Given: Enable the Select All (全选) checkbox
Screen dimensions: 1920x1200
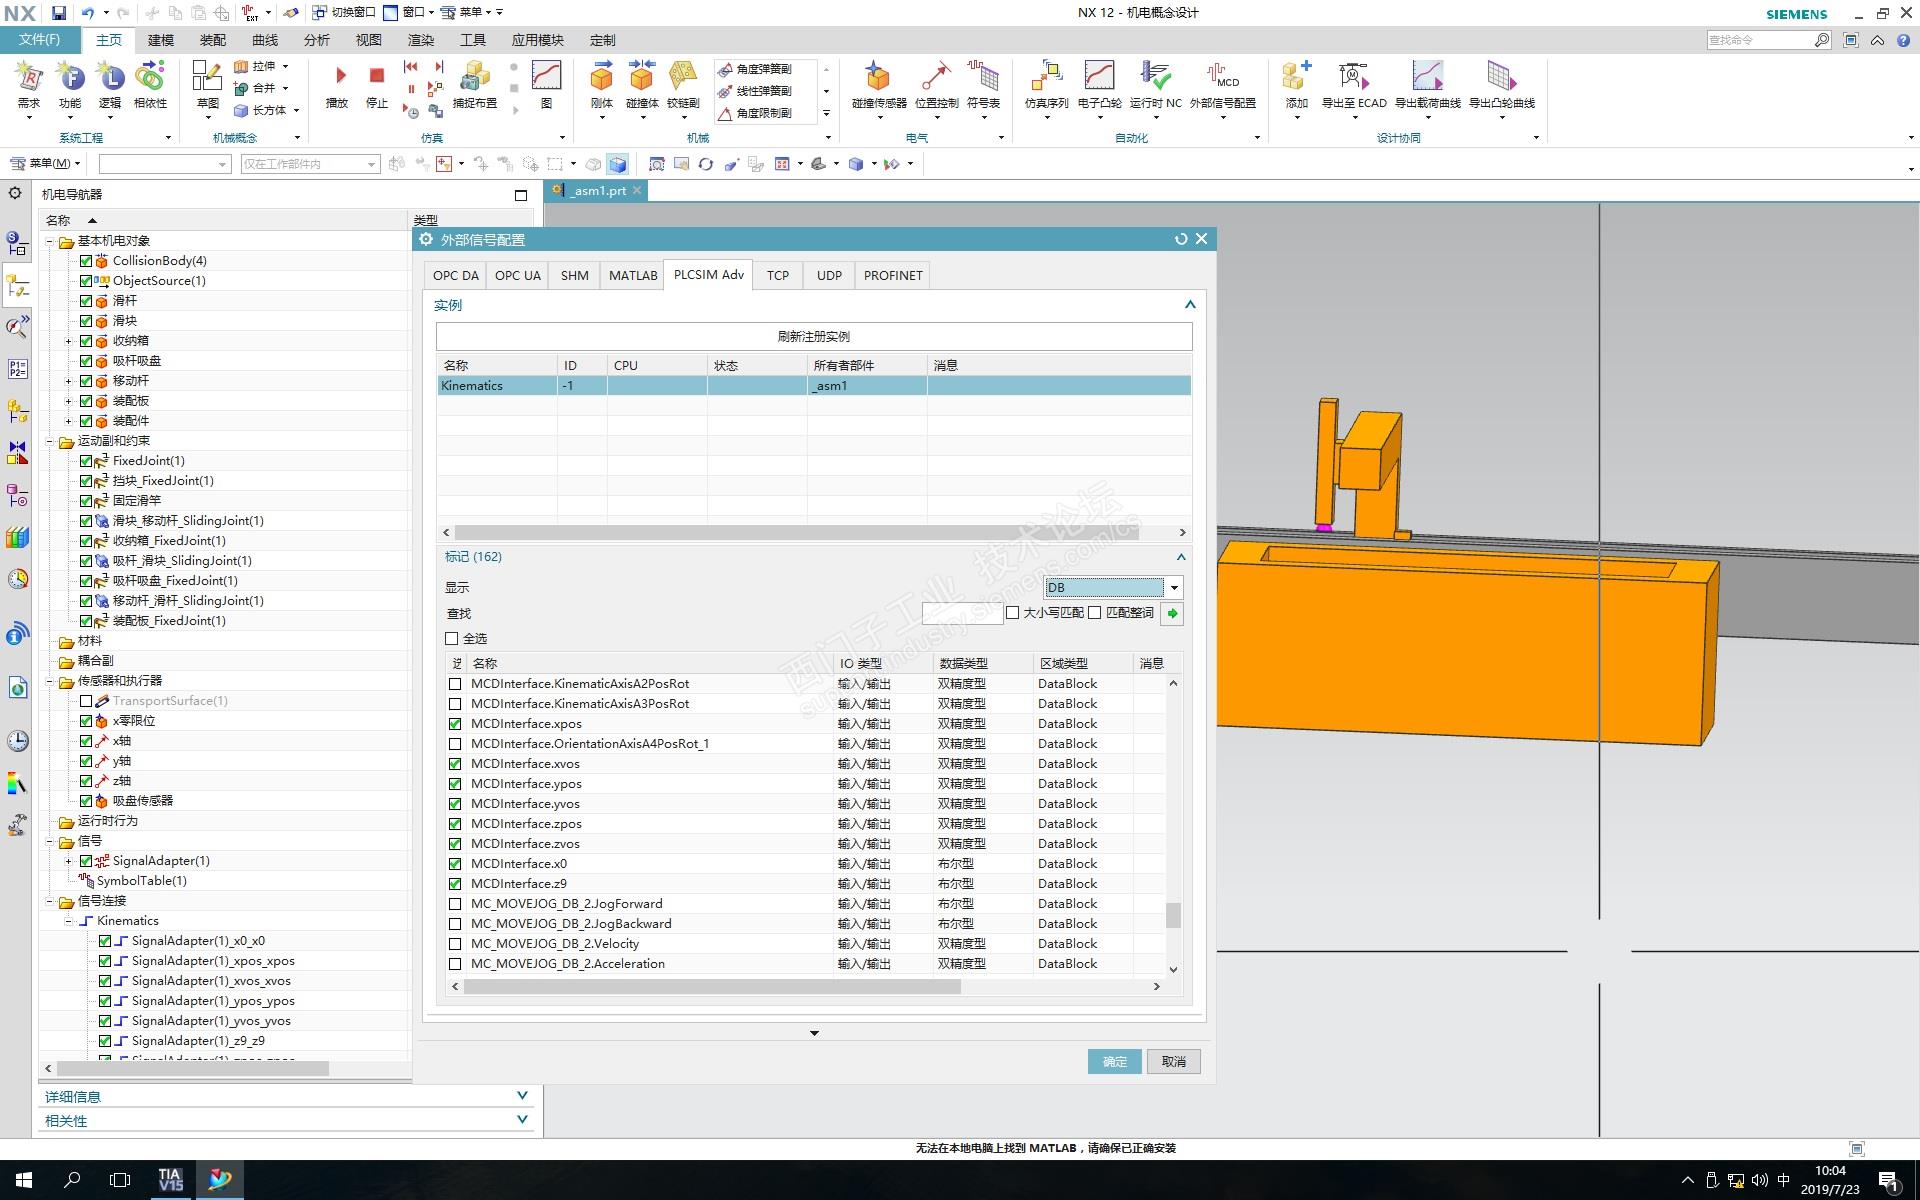Looking at the screenshot, I should point(452,639).
